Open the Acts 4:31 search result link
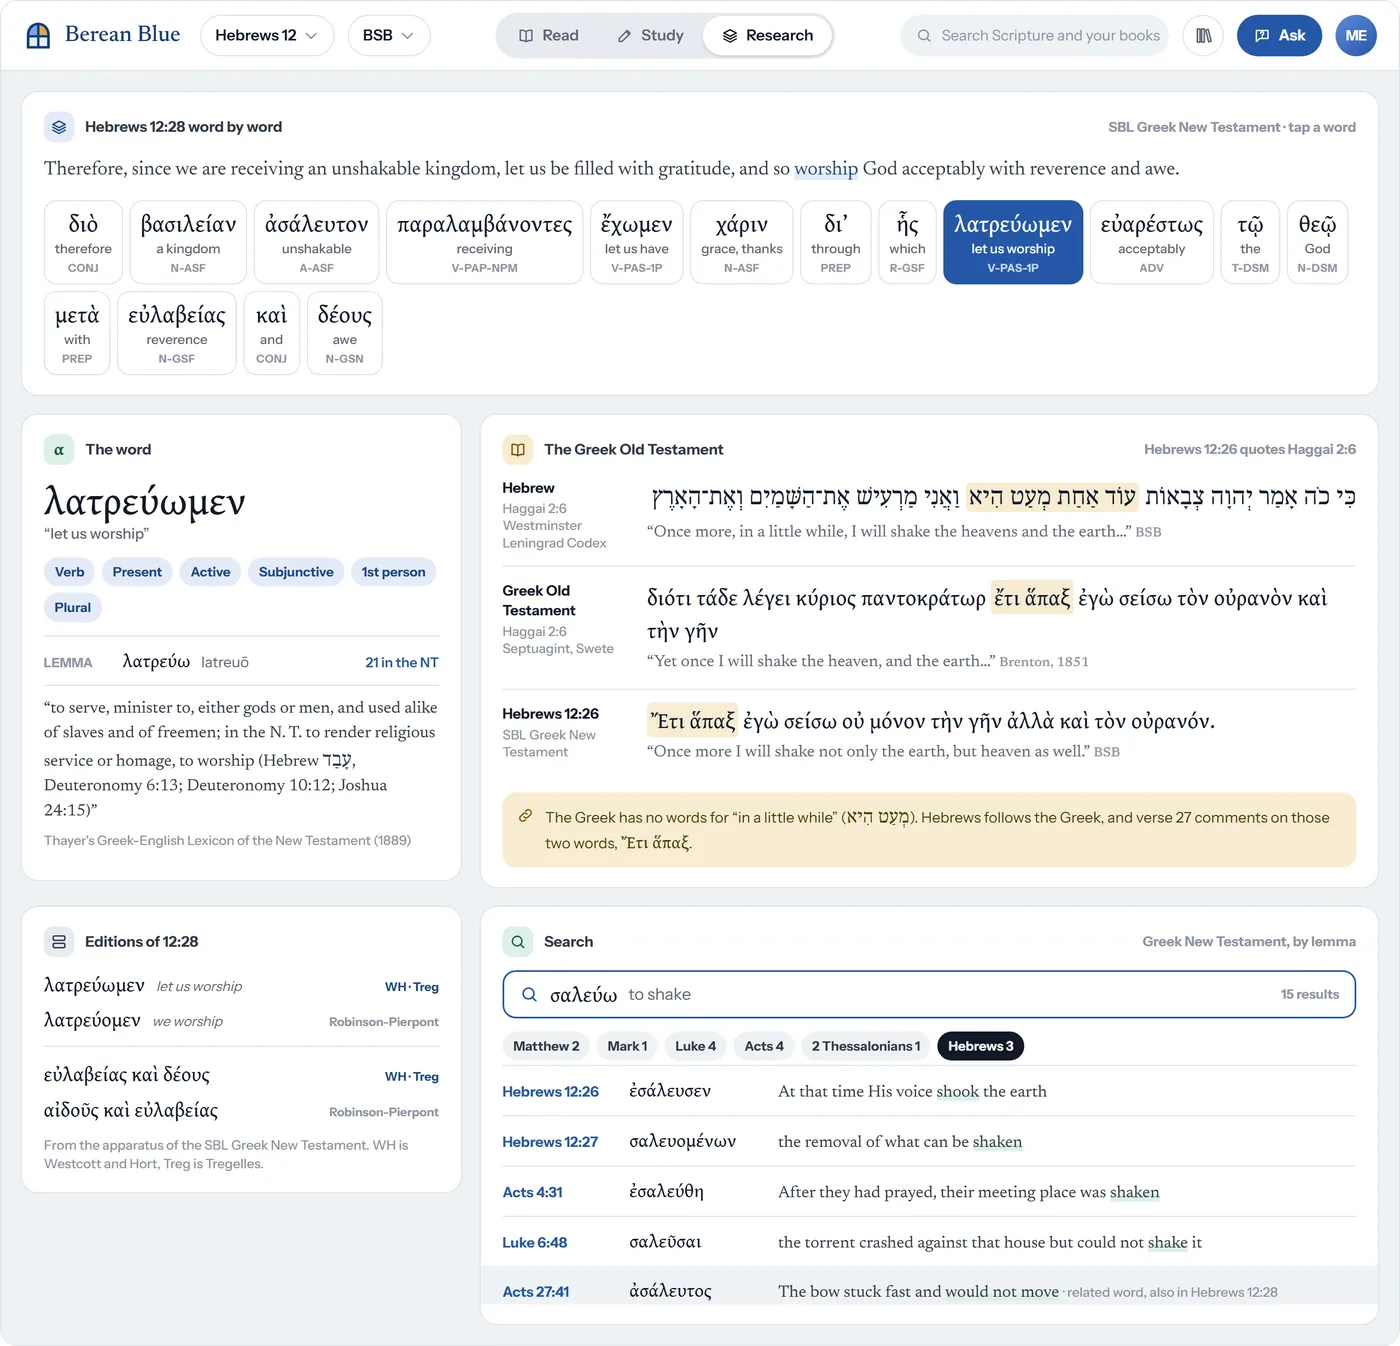This screenshot has height=1346, width=1400. tap(532, 1192)
